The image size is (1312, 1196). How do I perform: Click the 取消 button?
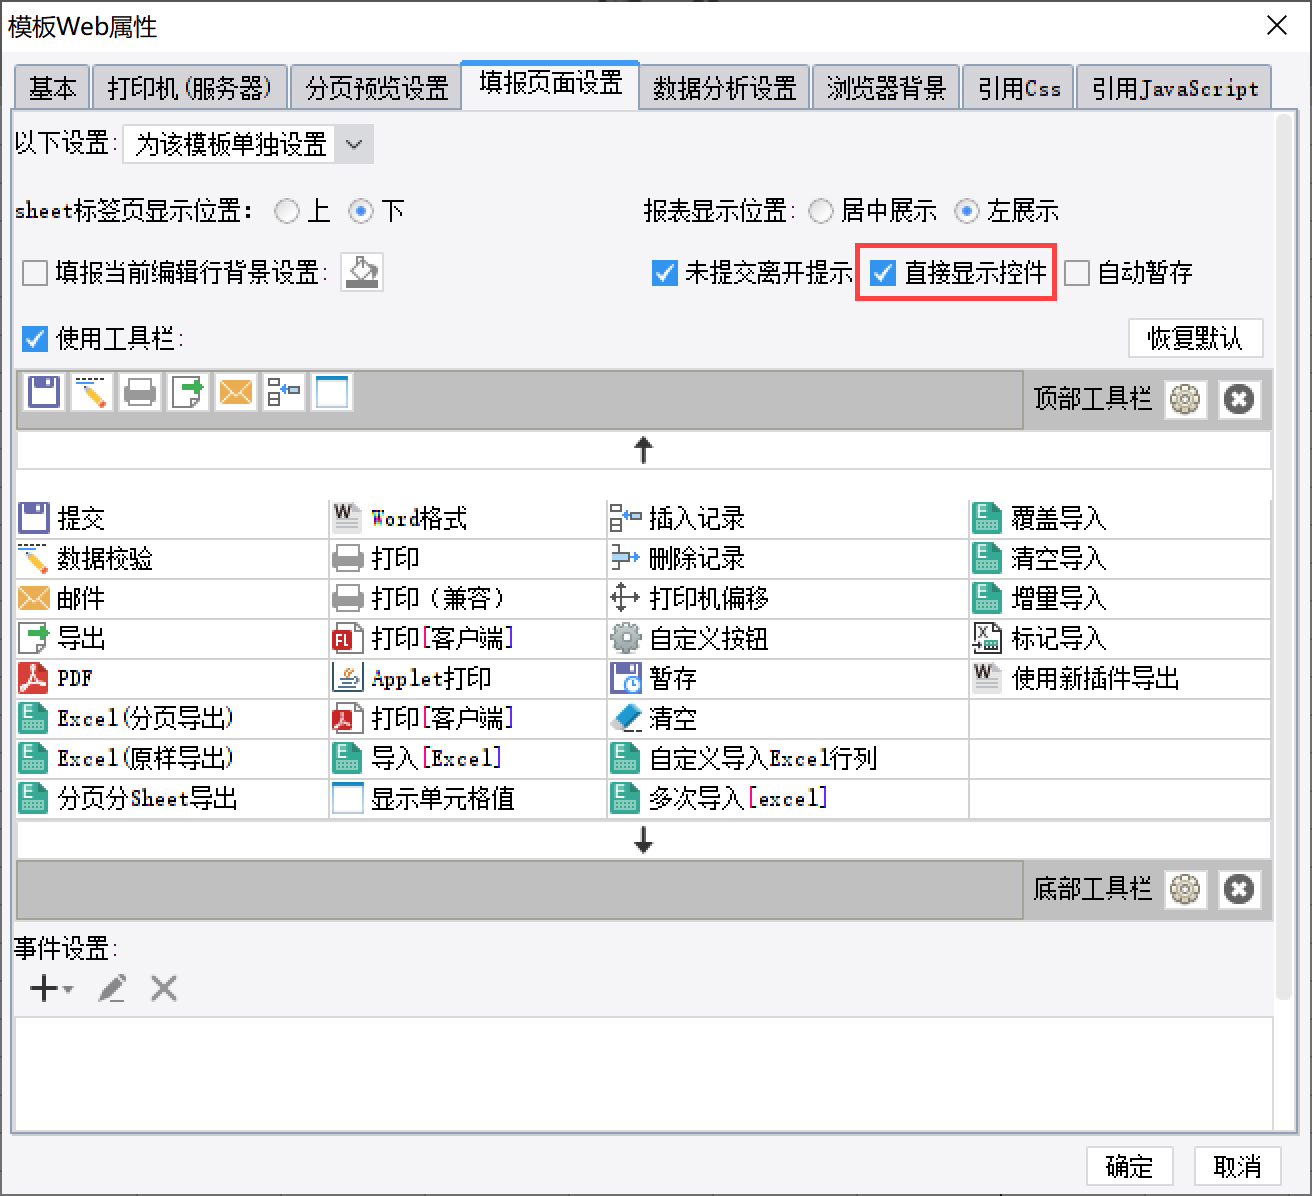(1237, 1166)
